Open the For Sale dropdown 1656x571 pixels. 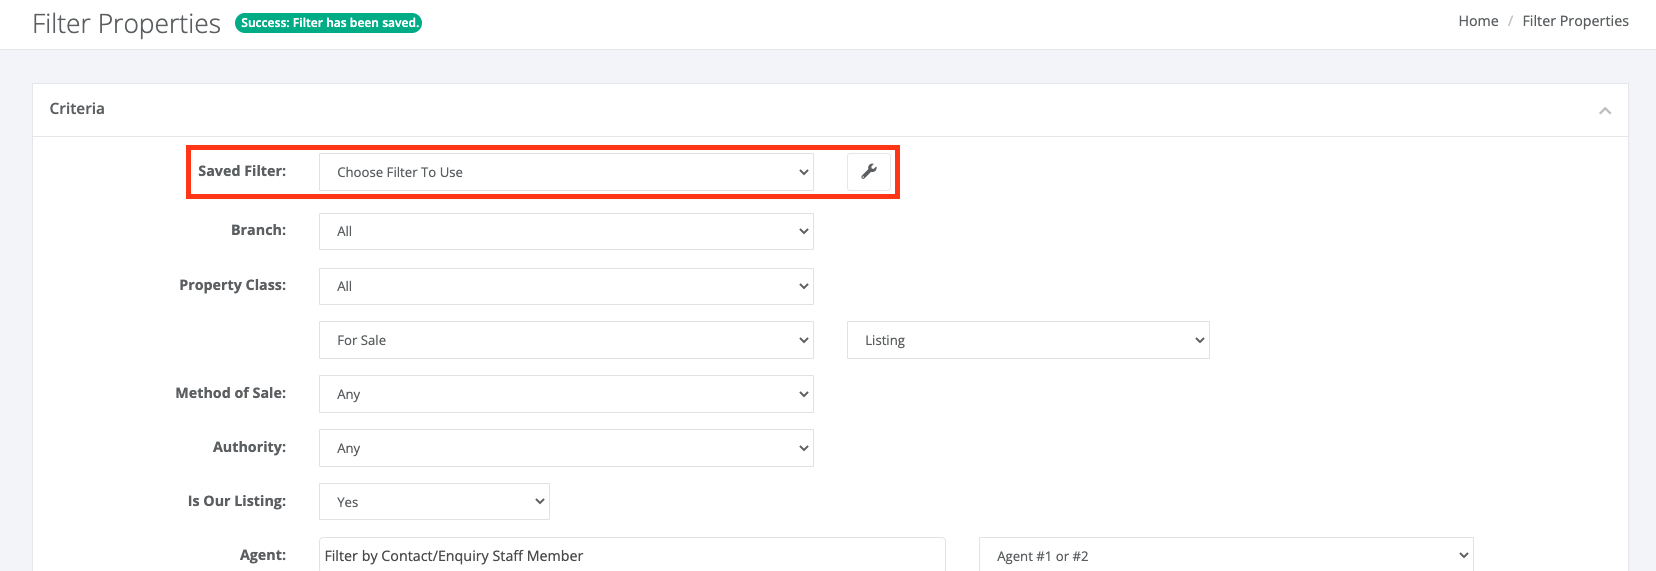[566, 340]
